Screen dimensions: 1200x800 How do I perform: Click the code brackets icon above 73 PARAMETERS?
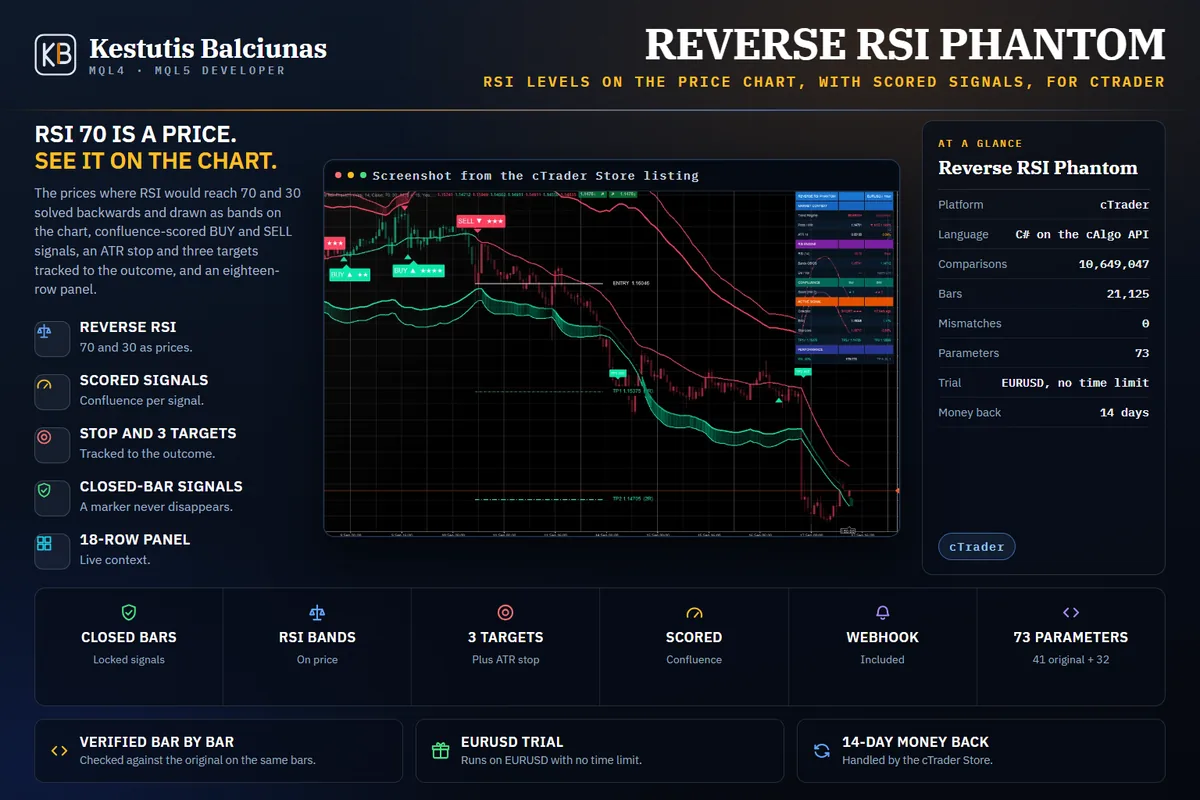coord(1070,612)
